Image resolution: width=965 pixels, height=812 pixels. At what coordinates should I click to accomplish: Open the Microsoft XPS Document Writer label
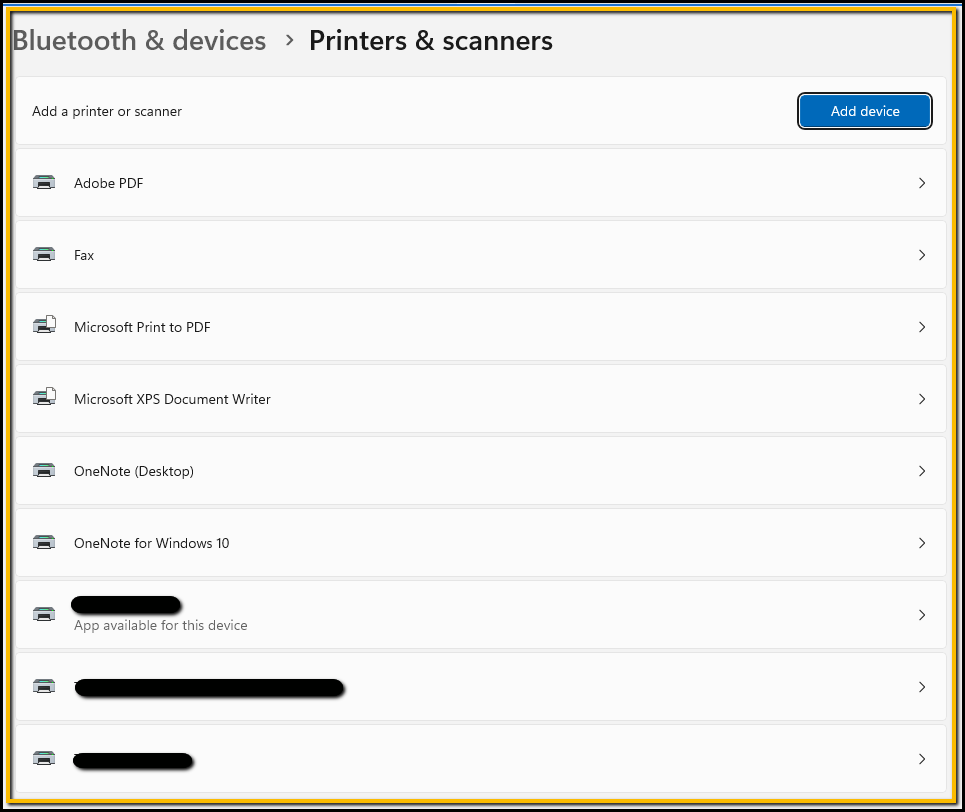coord(172,399)
